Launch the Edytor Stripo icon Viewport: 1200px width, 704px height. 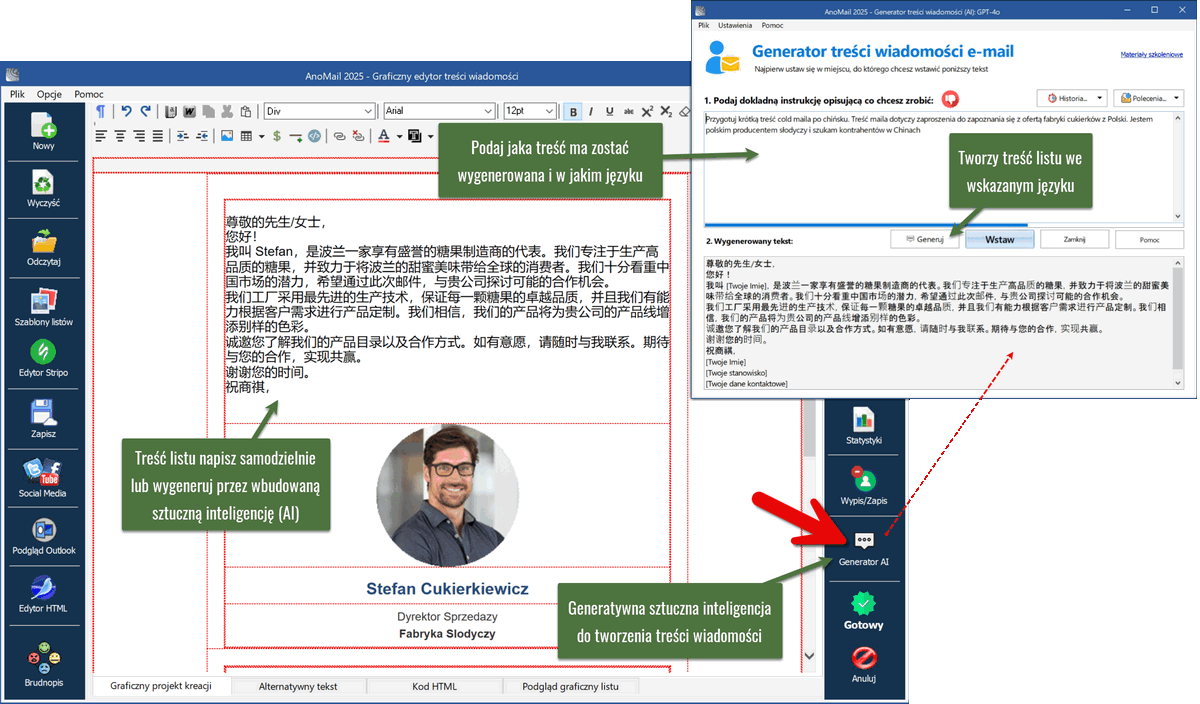pos(44,352)
